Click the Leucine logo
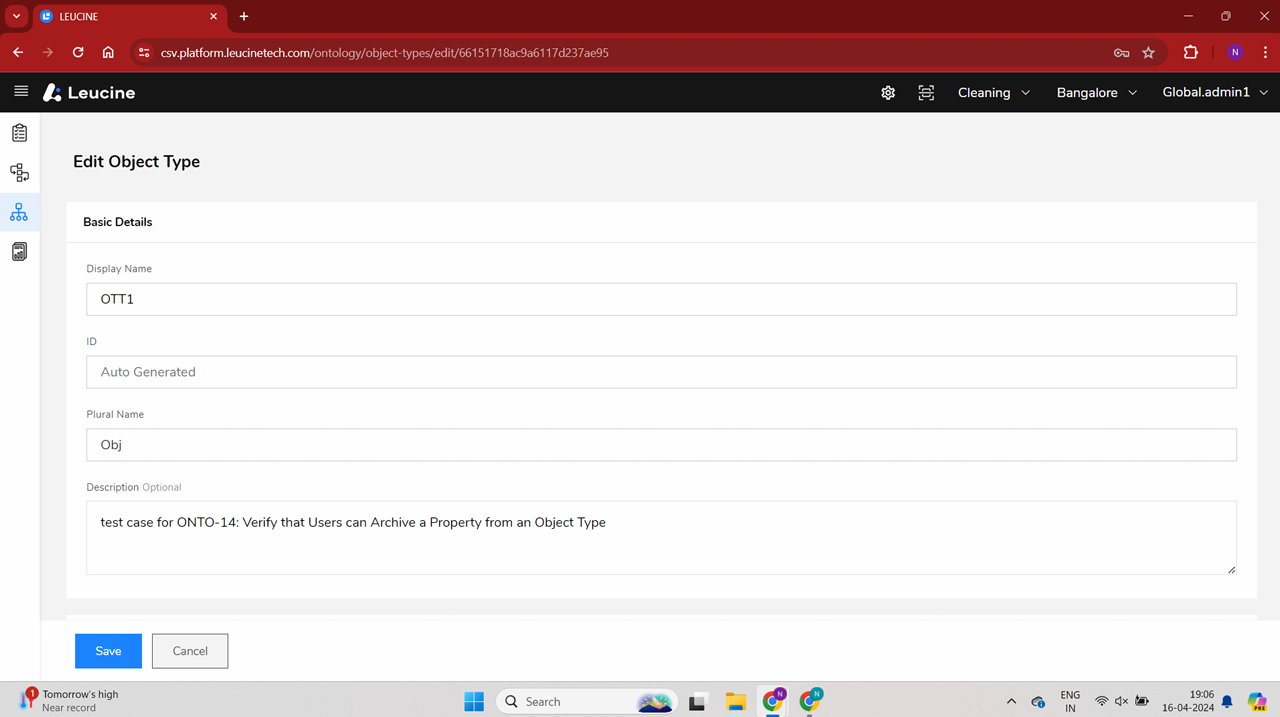The width and height of the screenshot is (1280, 717). coord(89,93)
